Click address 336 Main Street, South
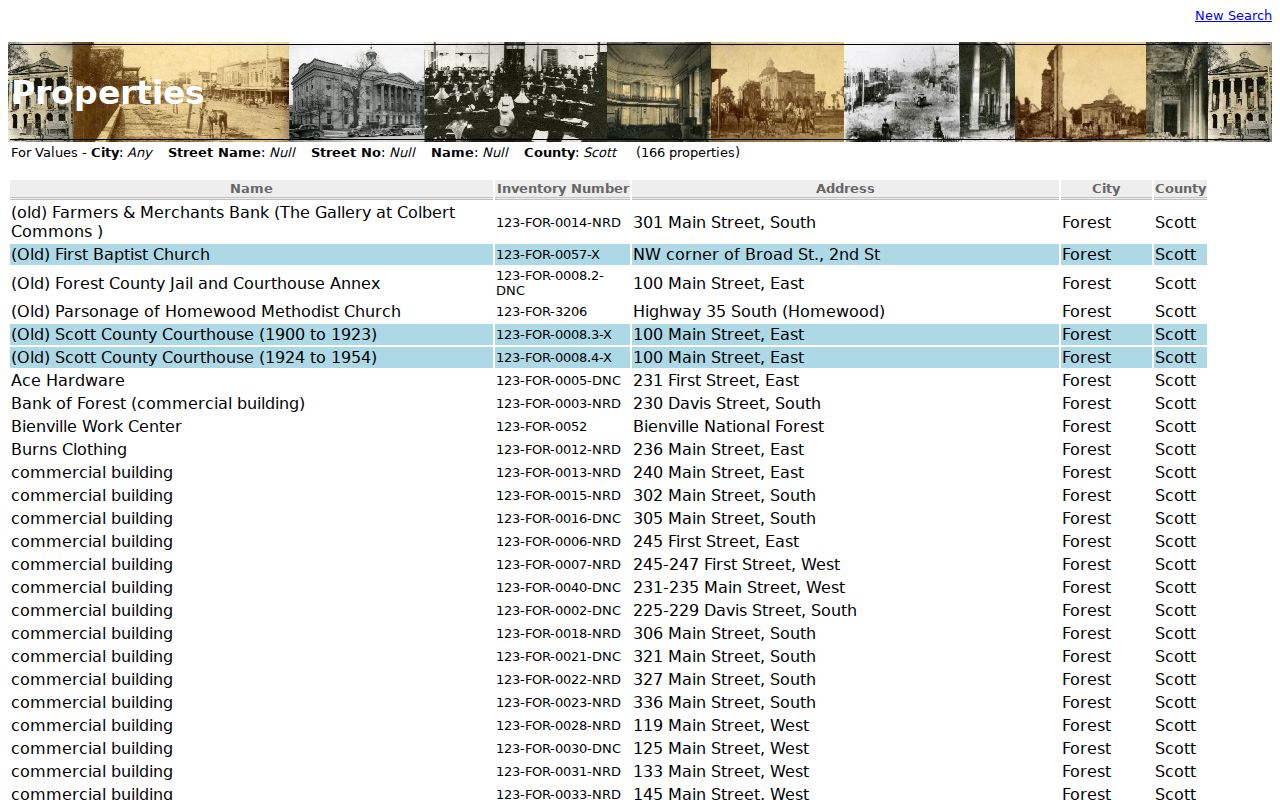Image resolution: width=1280 pixels, height=800 pixels. coord(724,702)
